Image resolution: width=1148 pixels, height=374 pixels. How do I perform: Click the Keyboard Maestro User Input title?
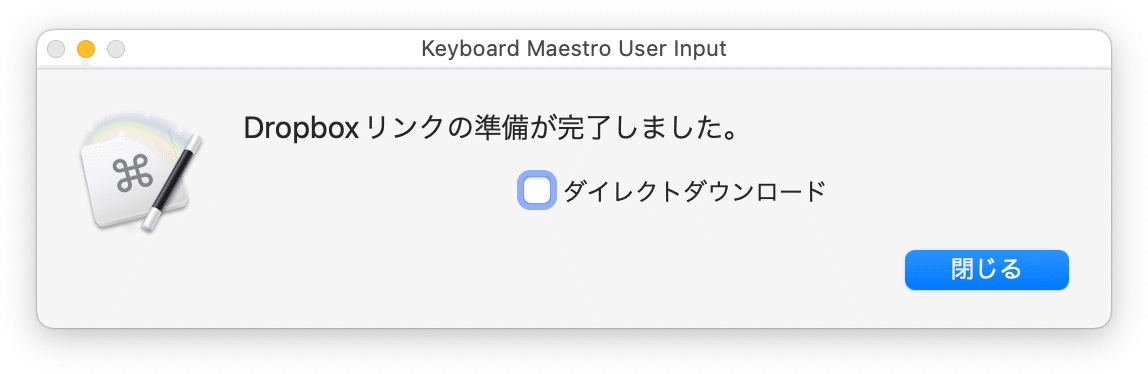(x=573, y=49)
